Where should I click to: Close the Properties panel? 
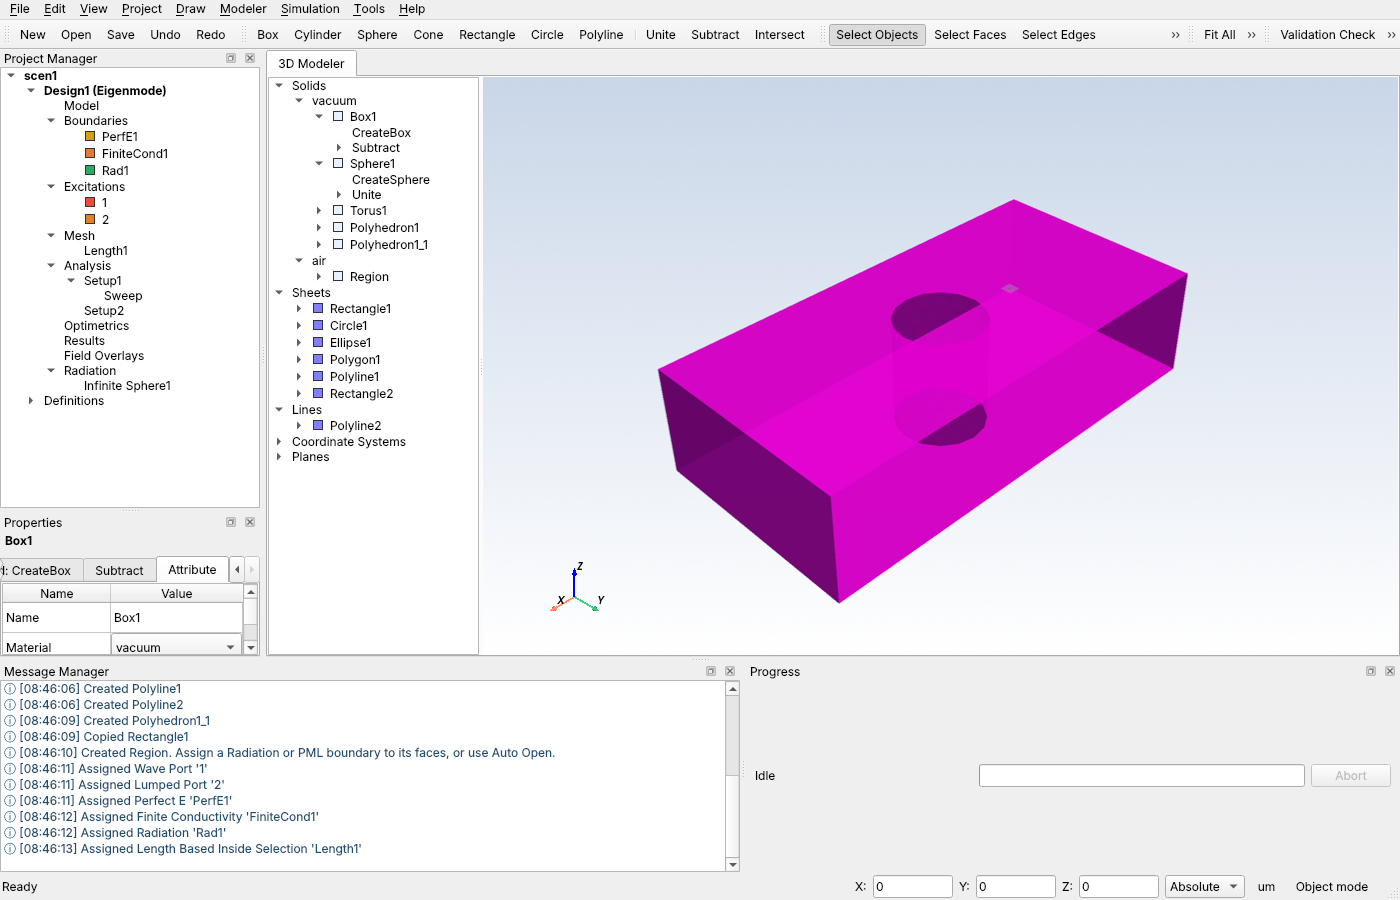coord(250,522)
